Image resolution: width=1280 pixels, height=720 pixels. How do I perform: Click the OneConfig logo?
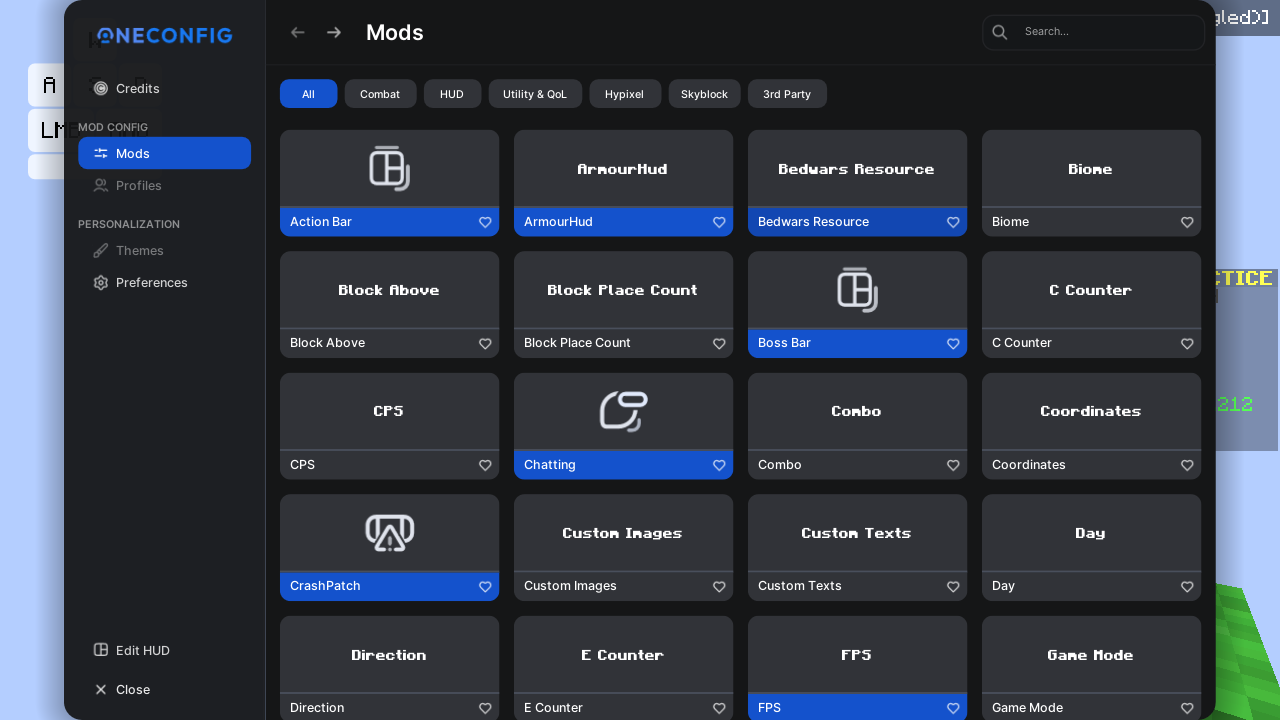[x=165, y=35]
